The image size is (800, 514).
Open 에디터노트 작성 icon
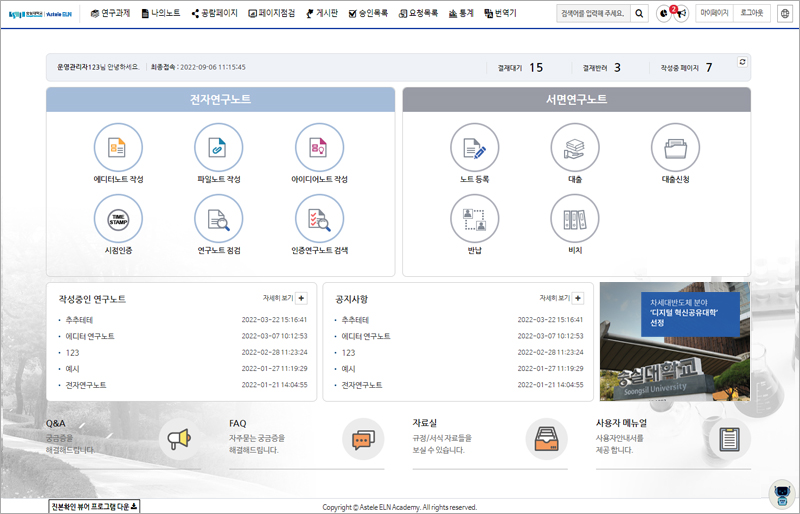coord(118,148)
